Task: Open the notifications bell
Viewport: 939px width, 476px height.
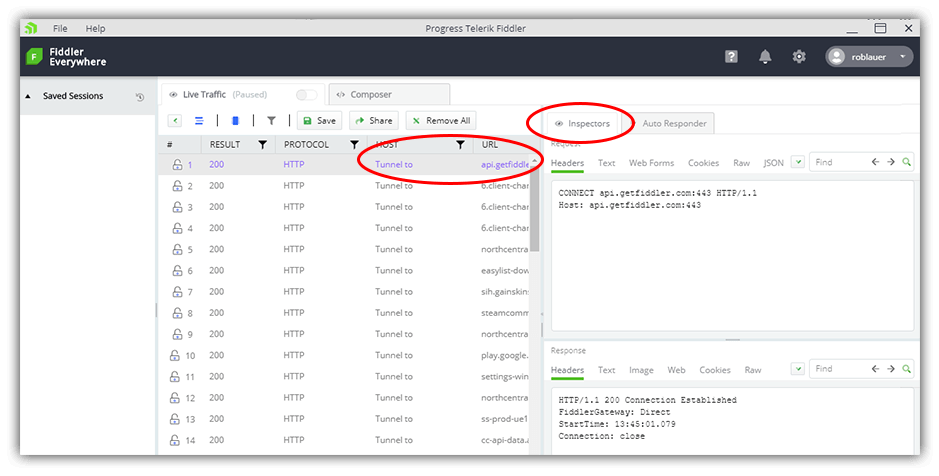Action: pyautogui.click(x=765, y=57)
